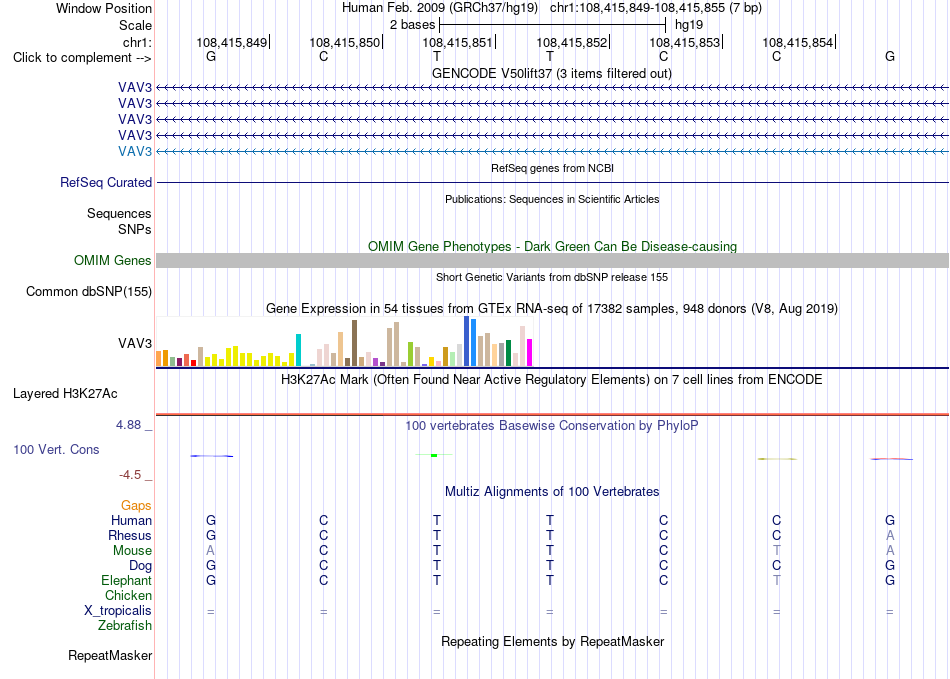The width and height of the screenshot is (950, 679).
Task: Click the 'Gaps' label in Multiz track
Action: [136, 505]
